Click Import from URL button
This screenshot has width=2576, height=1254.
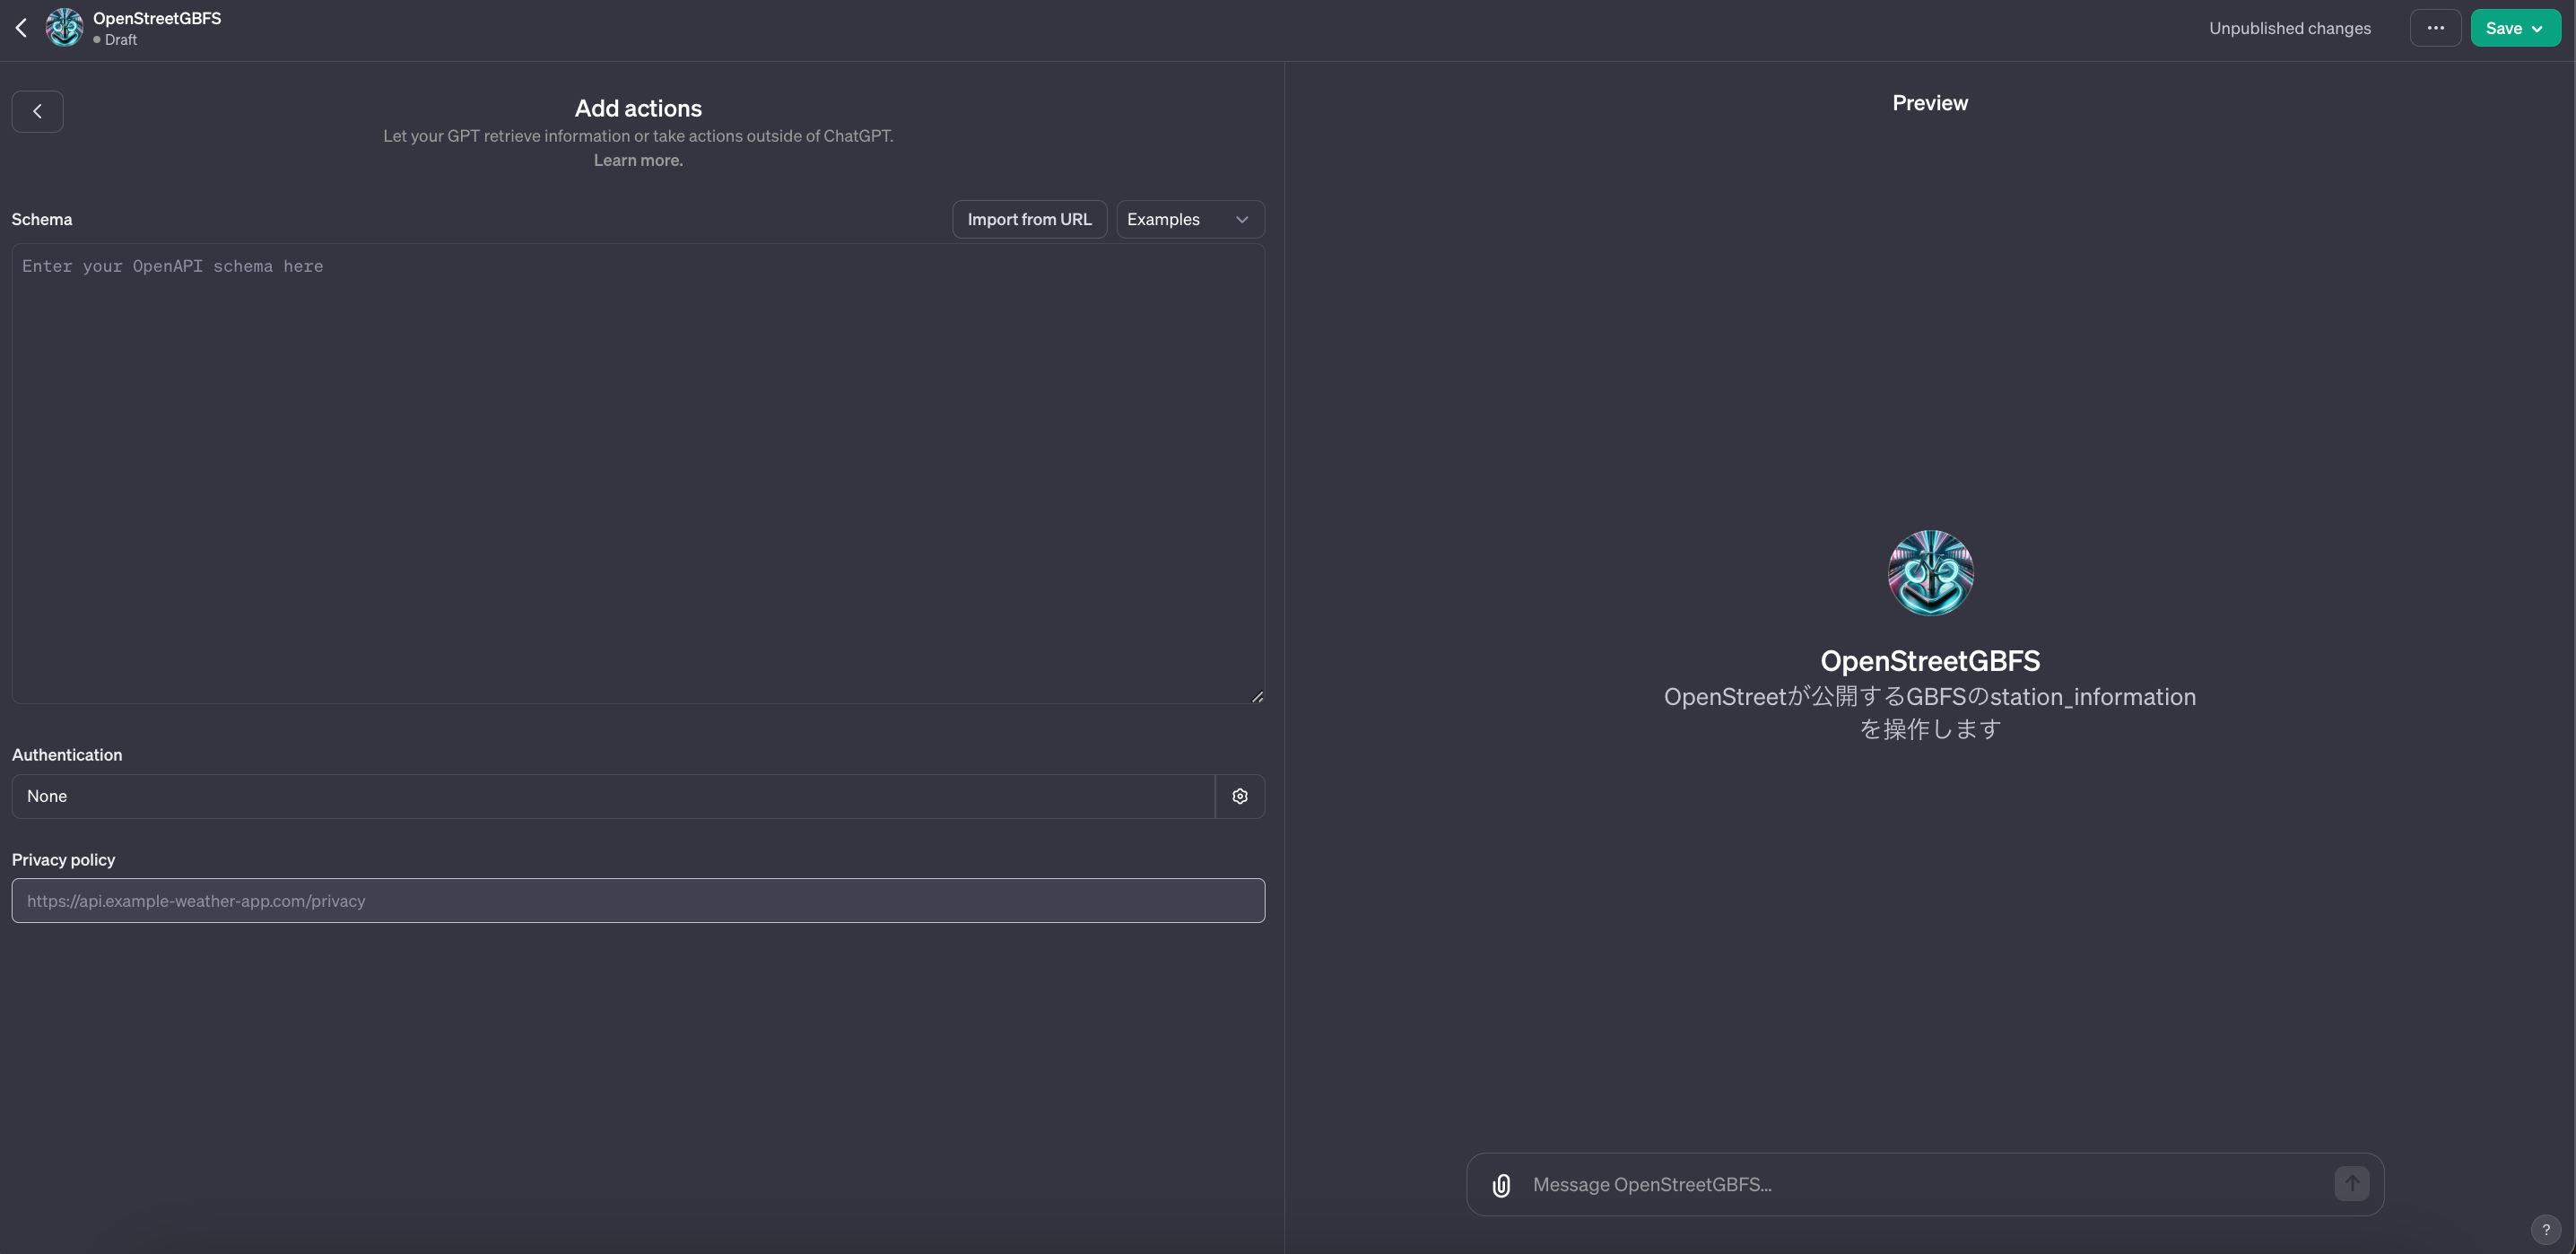click(x=1029, y=219)
